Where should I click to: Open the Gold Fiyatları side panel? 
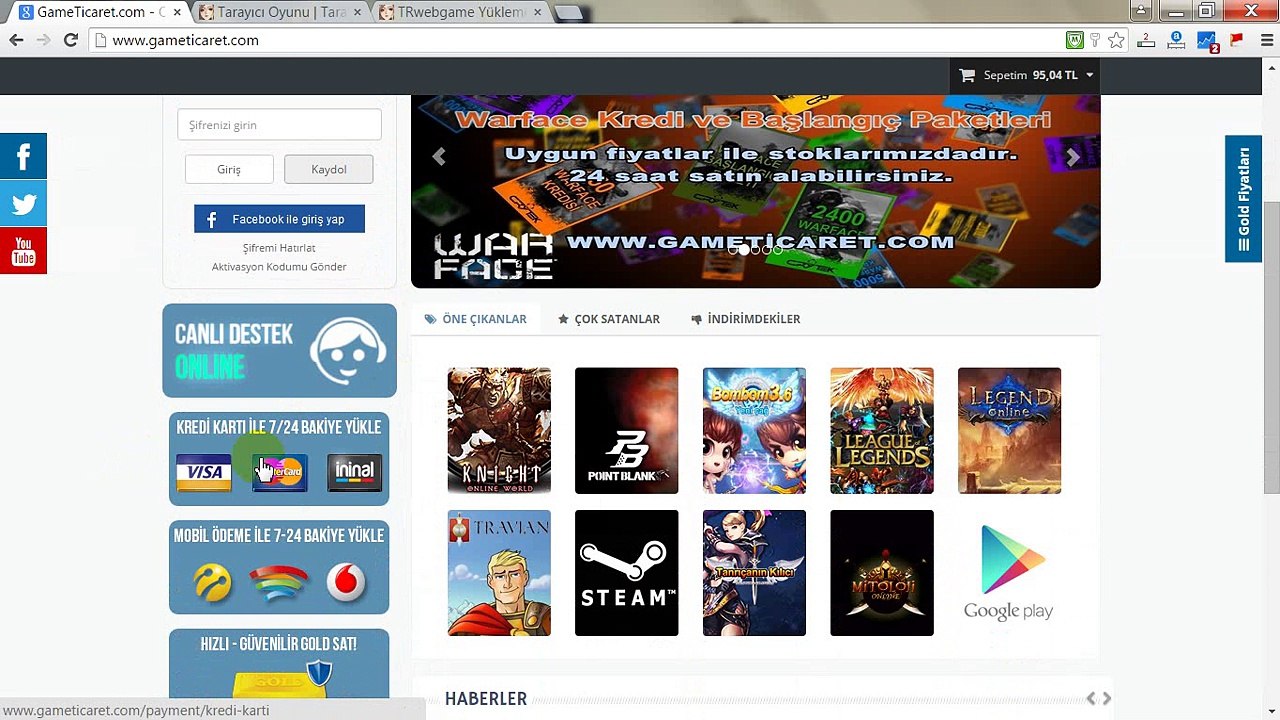[x=1243, y=199]
